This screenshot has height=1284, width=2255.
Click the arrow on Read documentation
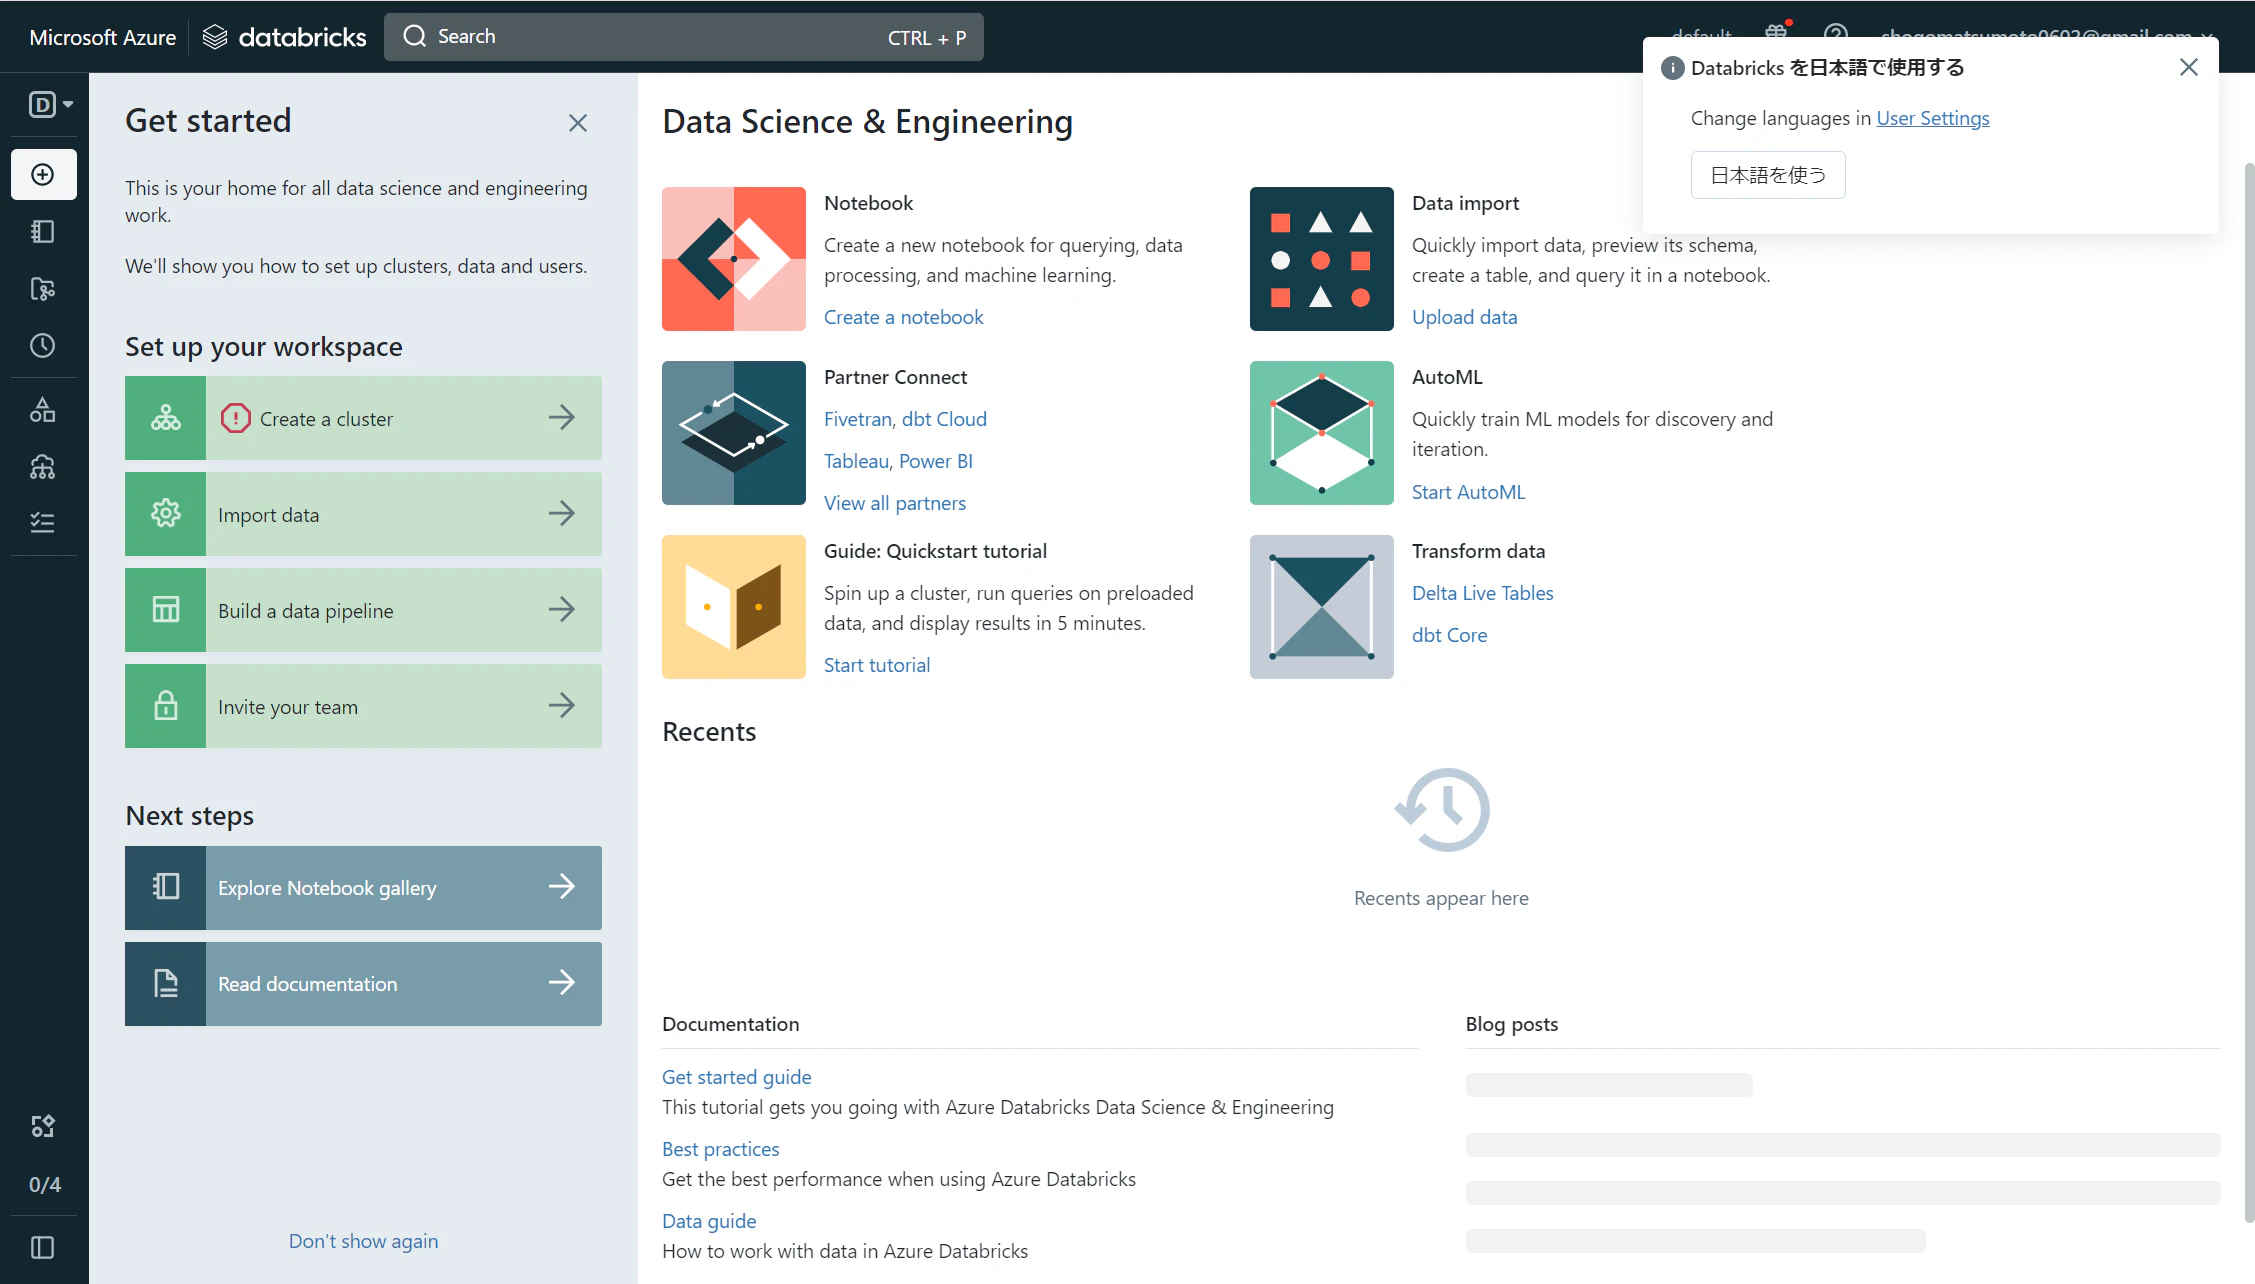click(562, 982)
